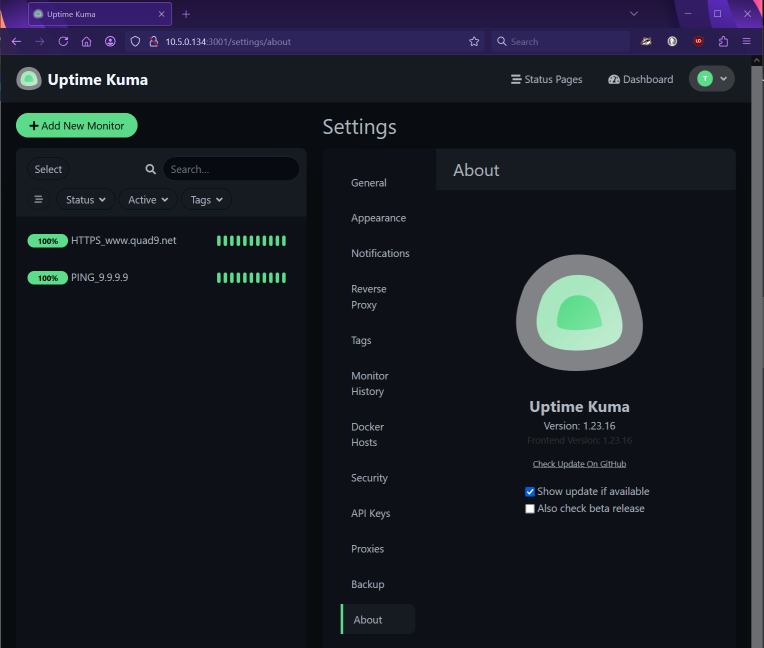Click Add New Monitor button
764x648 pixels.
[77, 126]
